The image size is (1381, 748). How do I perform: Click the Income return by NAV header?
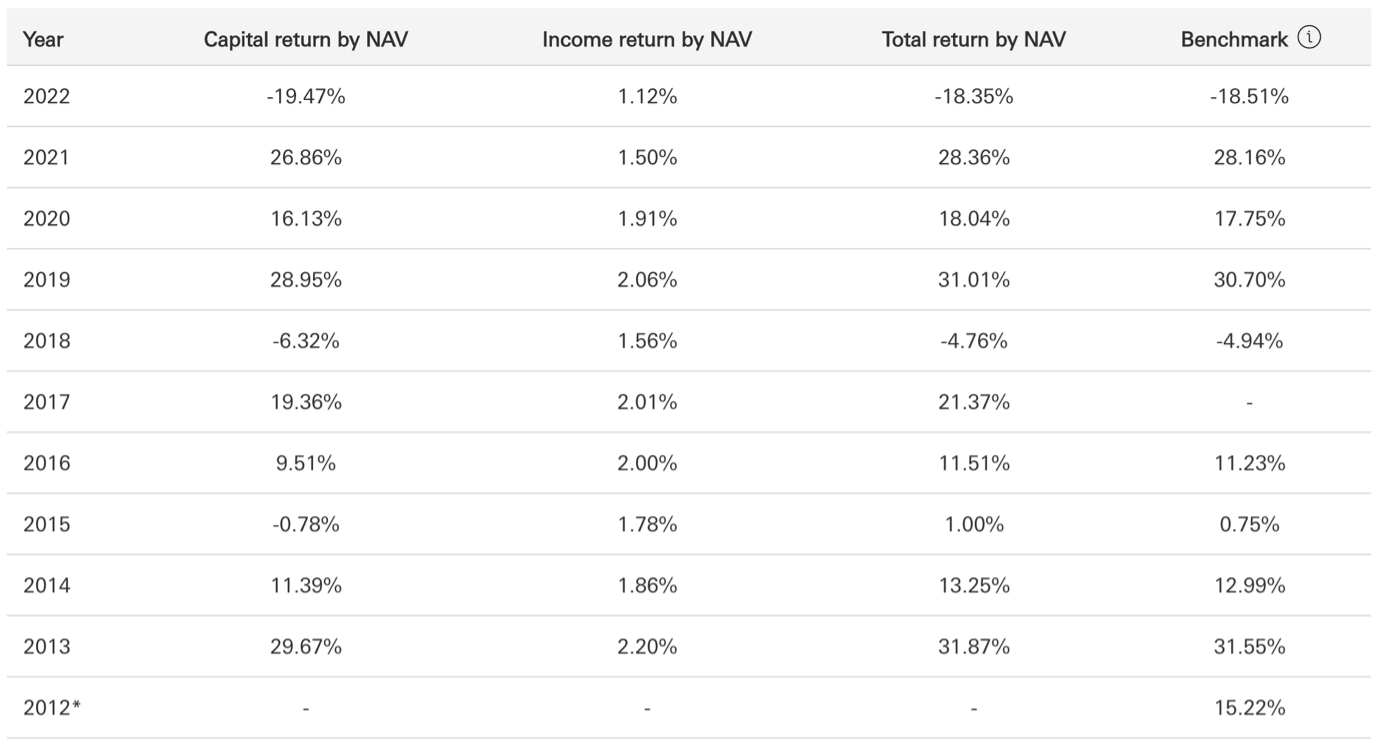pos(647,40)
